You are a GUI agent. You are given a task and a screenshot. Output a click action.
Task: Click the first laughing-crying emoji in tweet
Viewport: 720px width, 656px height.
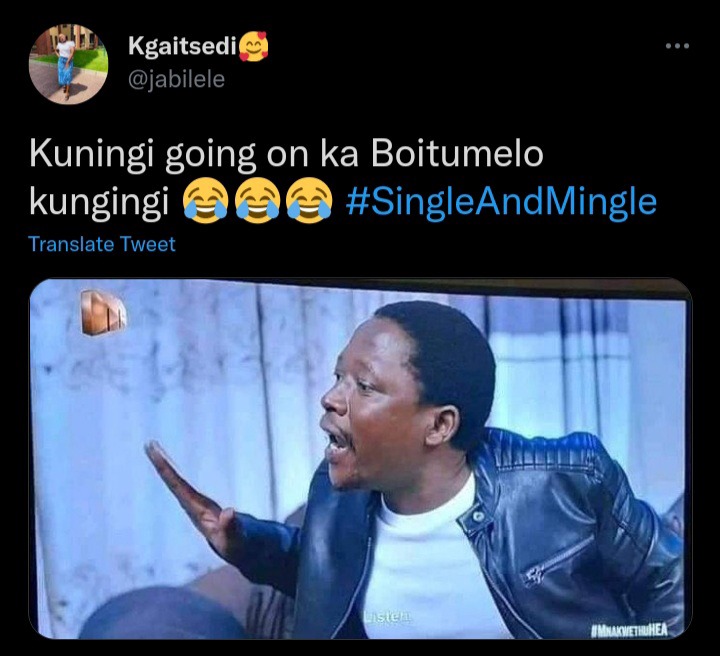point(205,201)
